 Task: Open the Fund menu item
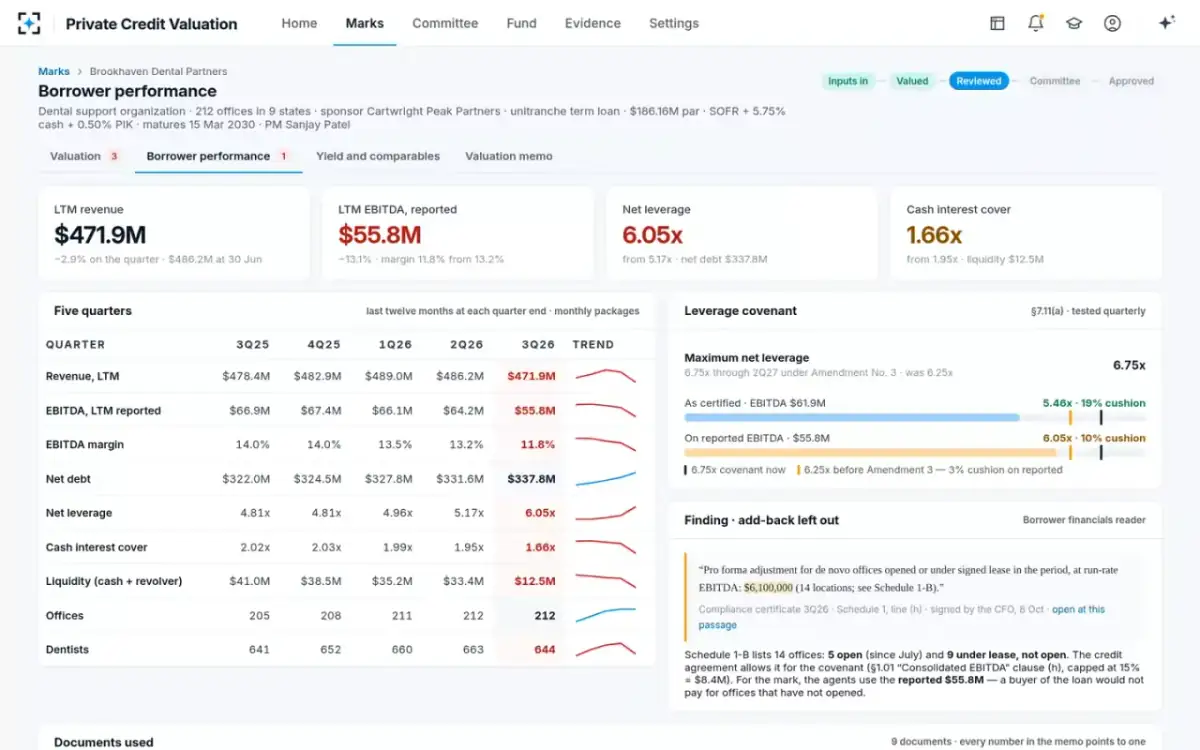pyautogui.click(x=521, y=23)
